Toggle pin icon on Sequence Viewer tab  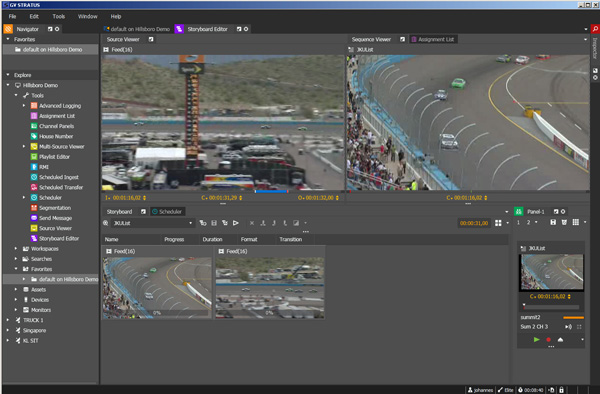click(x=402, y=39)
